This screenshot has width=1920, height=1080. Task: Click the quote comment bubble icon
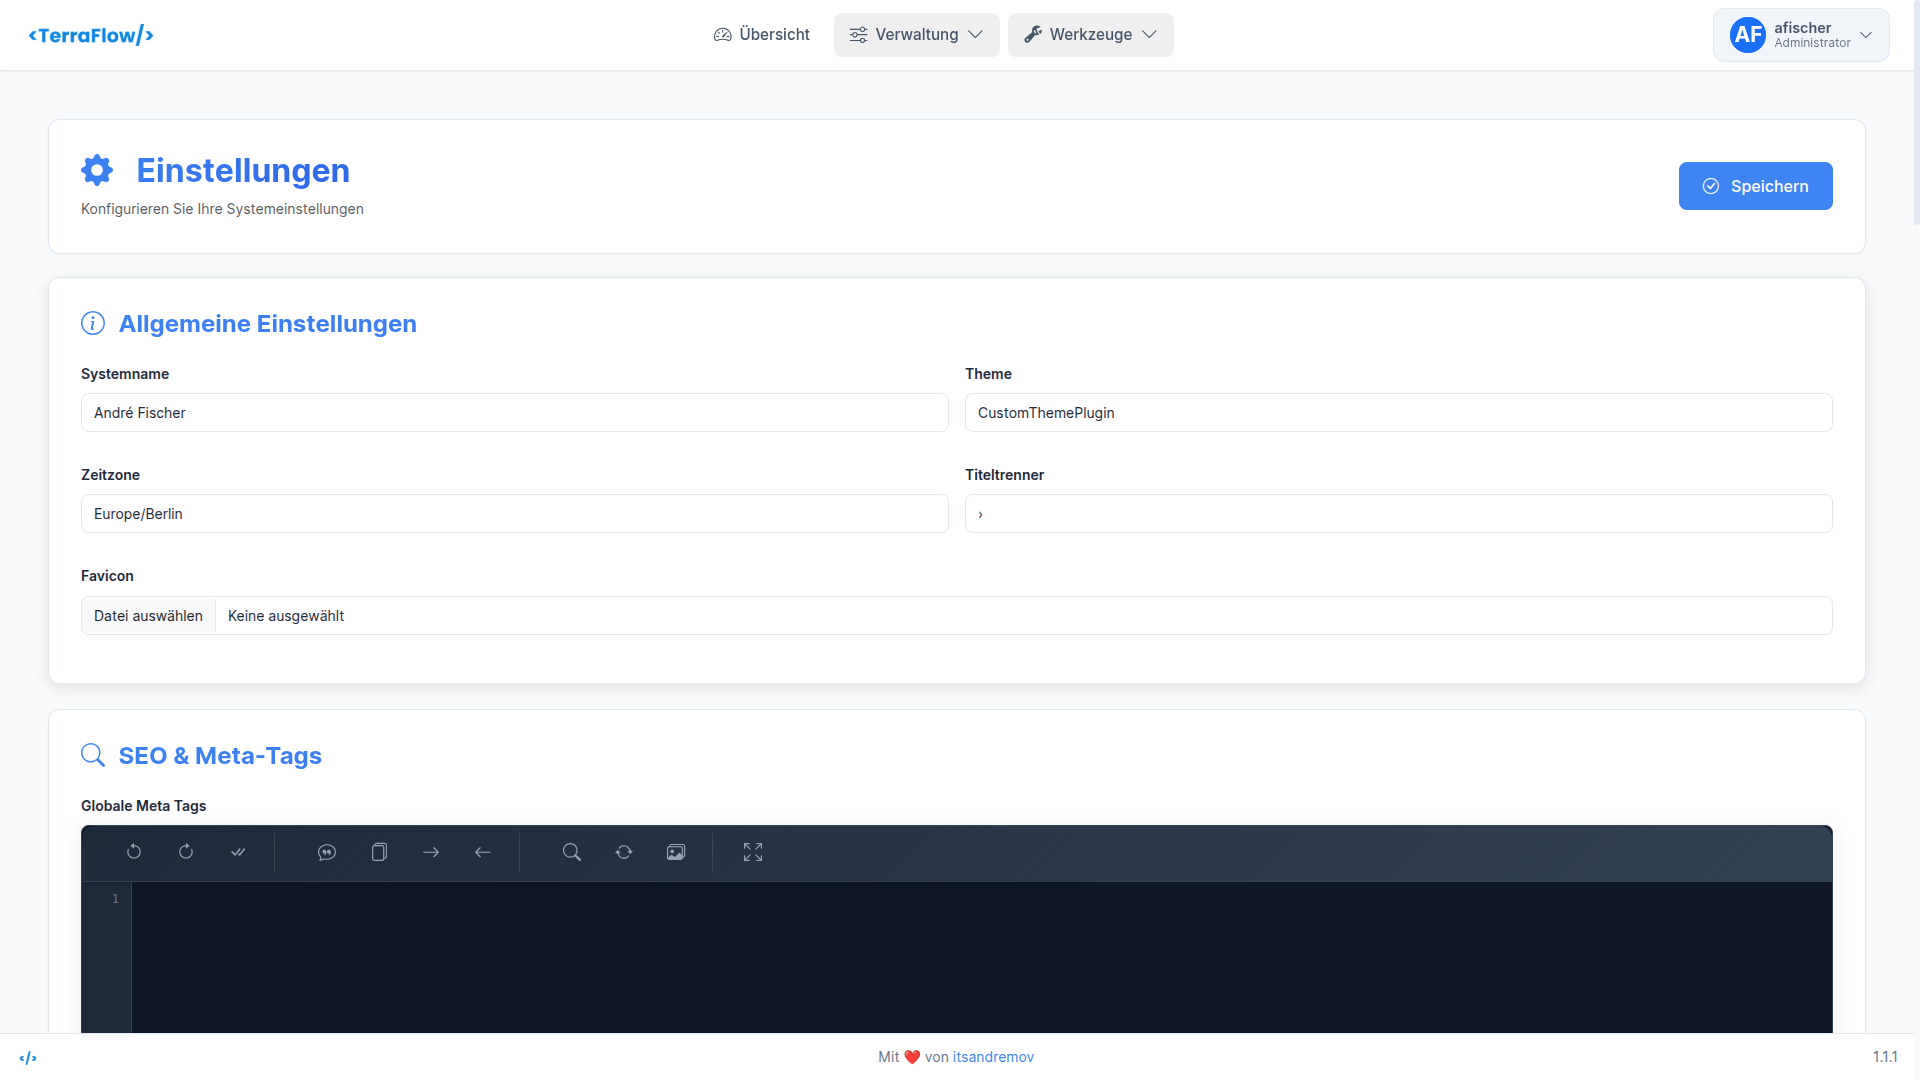pyautogui.click(x=327, y=852)
